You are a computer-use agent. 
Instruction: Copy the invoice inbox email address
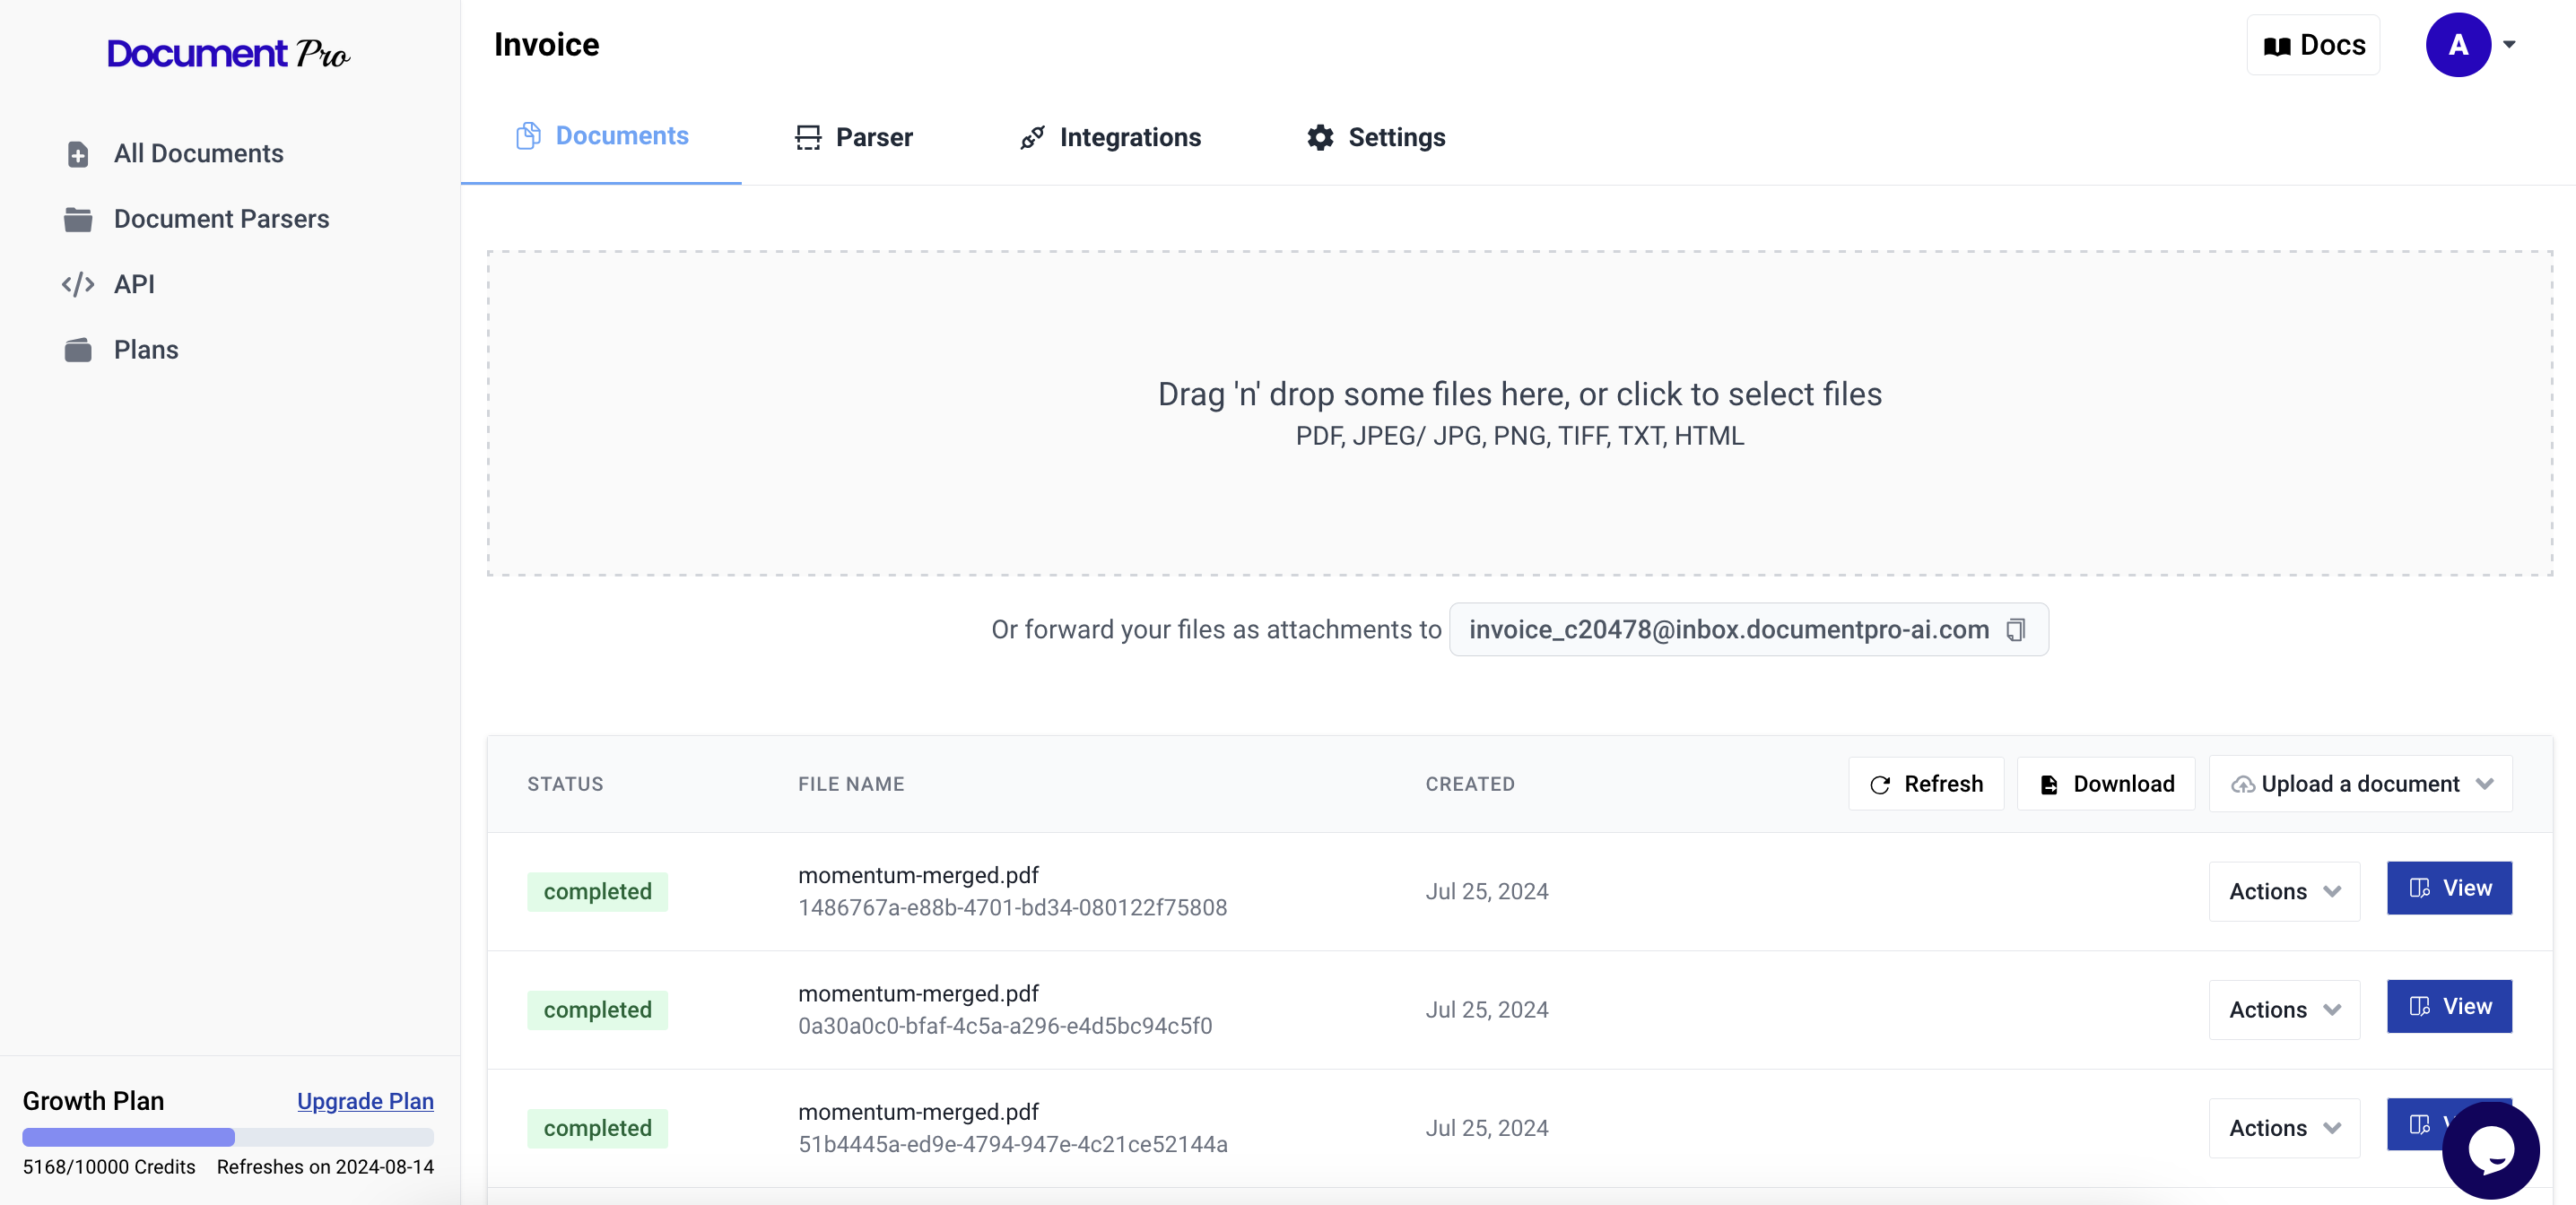click(x=2016, y=630)
